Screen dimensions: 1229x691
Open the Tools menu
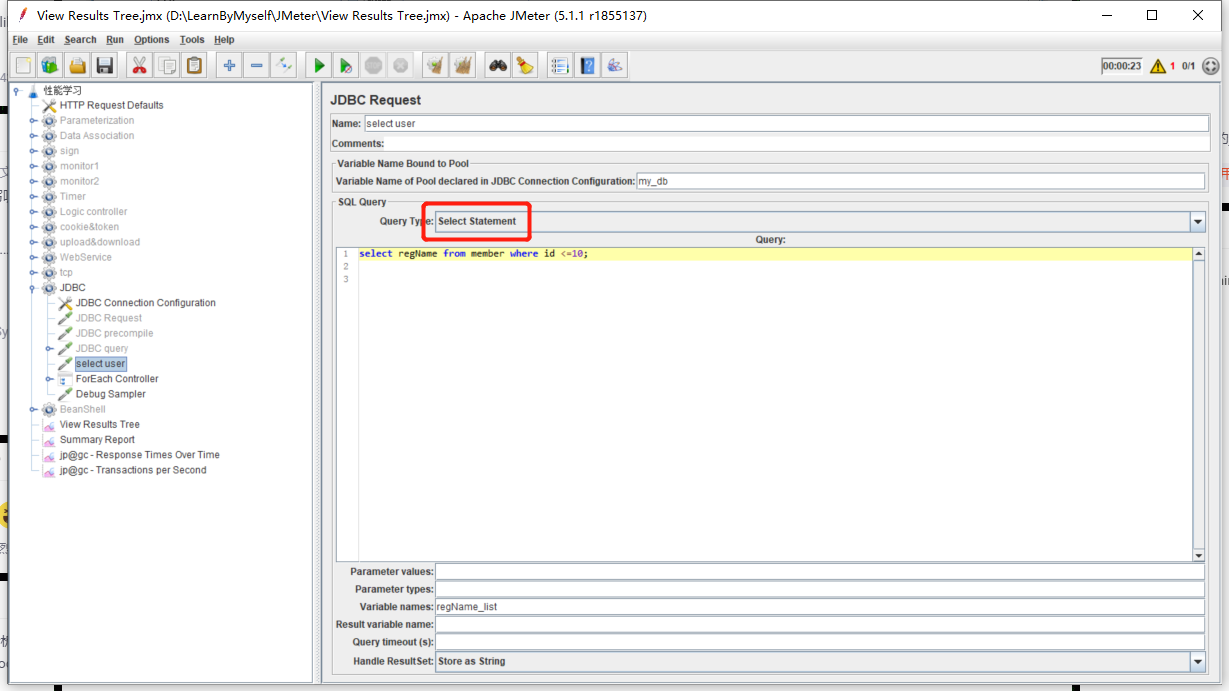(x=192, y=40)
